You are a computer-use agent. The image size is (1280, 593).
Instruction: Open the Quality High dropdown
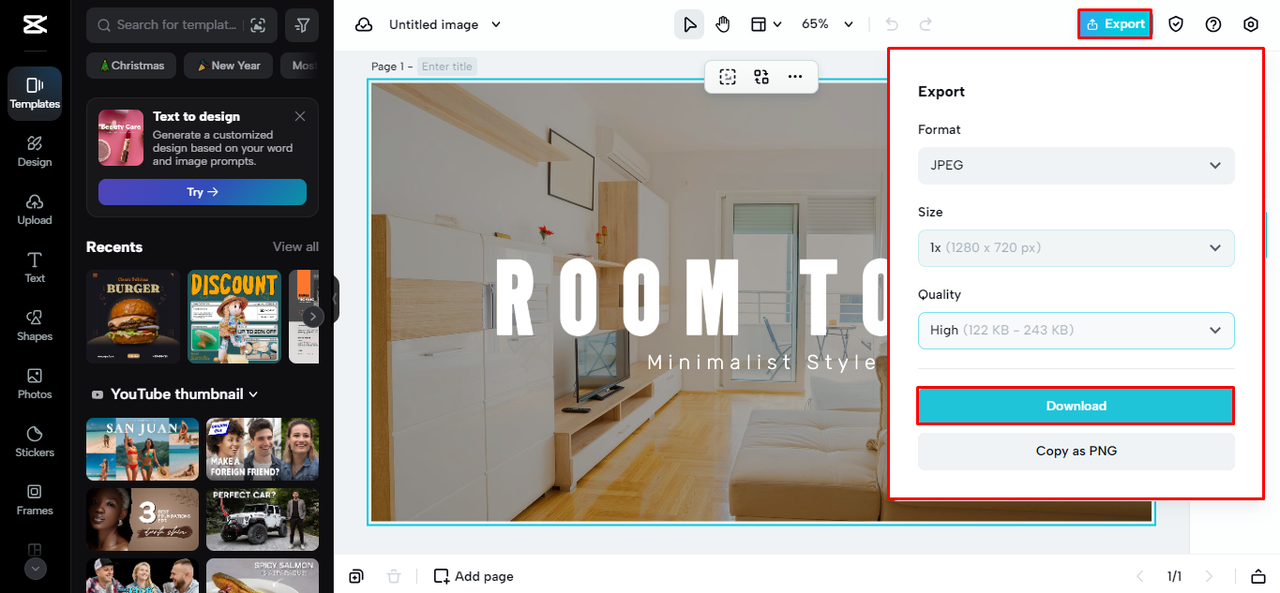(x=1076, y=330)
